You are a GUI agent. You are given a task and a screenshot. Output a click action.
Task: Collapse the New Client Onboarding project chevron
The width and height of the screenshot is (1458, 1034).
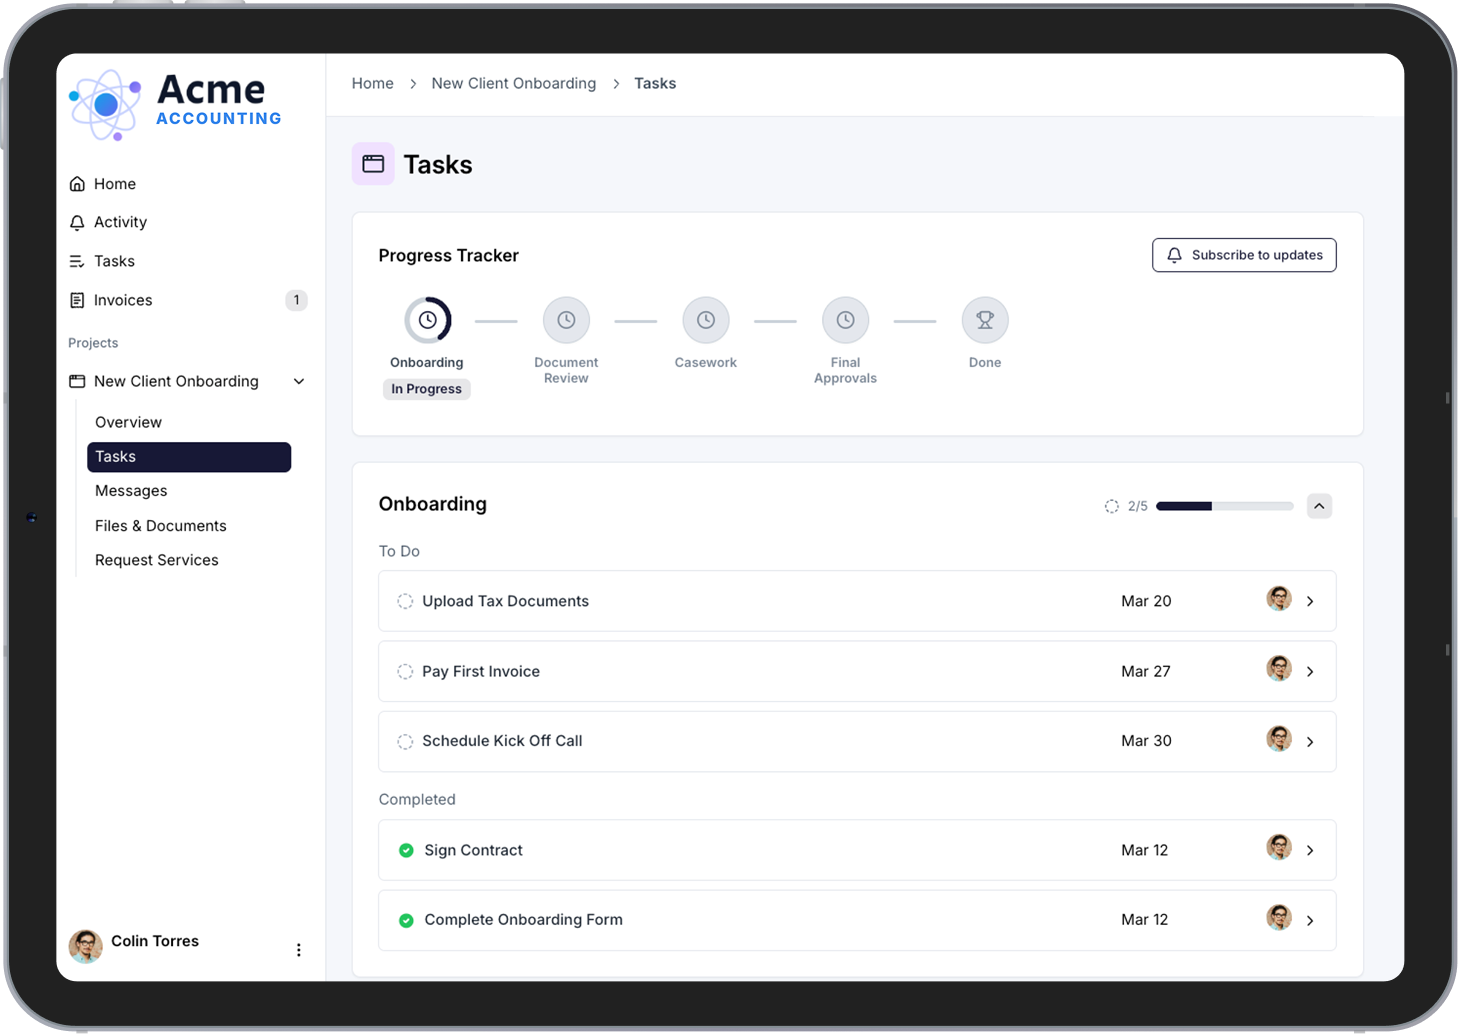(299, 381)
